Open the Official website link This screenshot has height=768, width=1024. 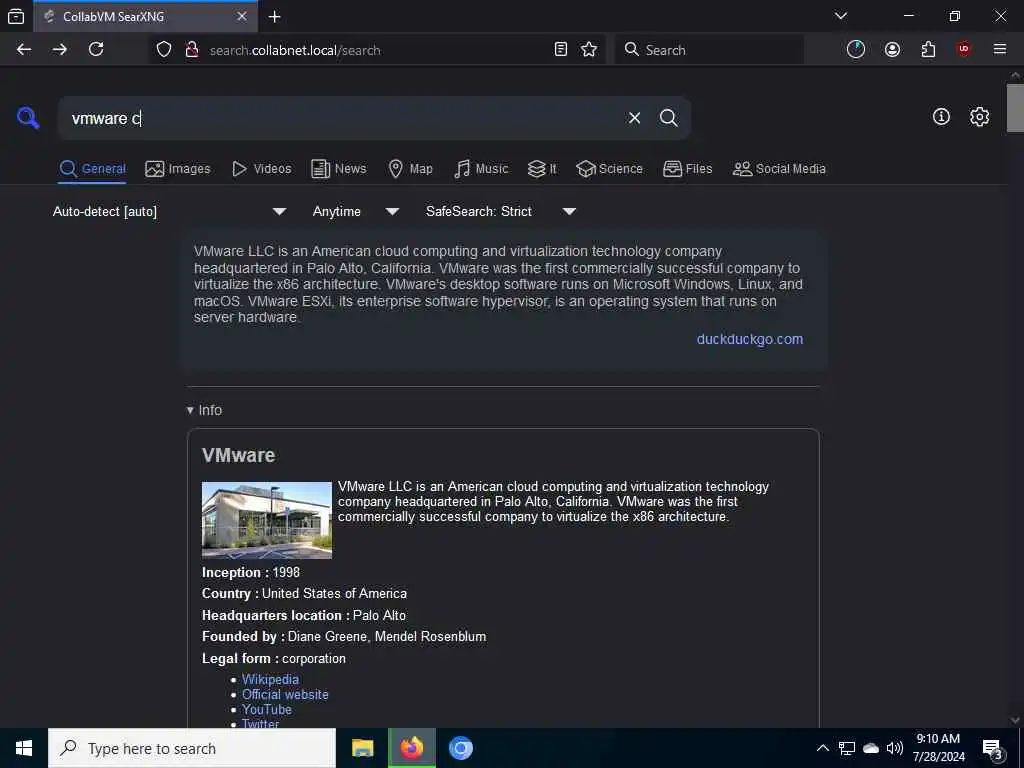[285, 694]
